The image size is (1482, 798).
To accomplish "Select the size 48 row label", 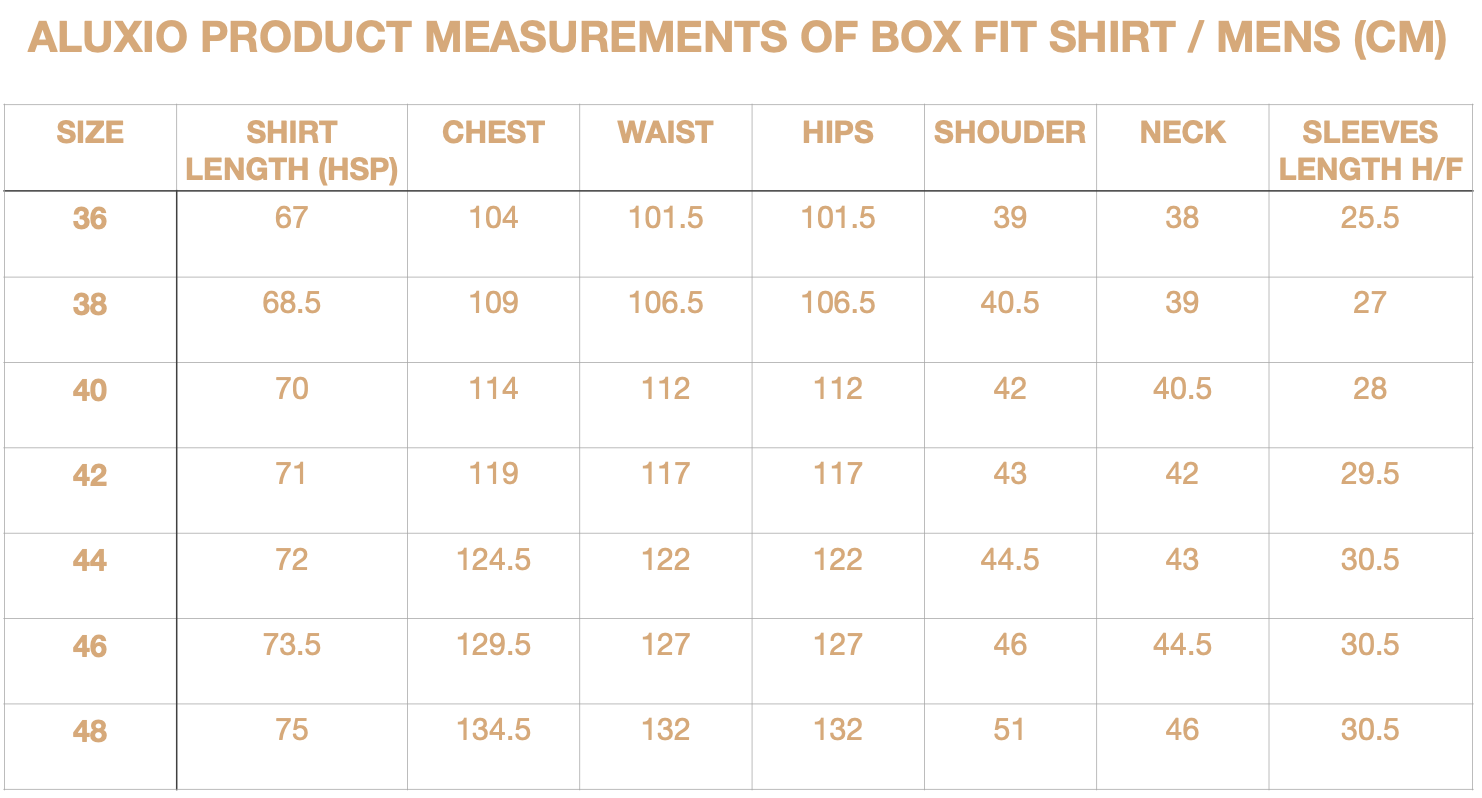I will click(x=90, y=732).
